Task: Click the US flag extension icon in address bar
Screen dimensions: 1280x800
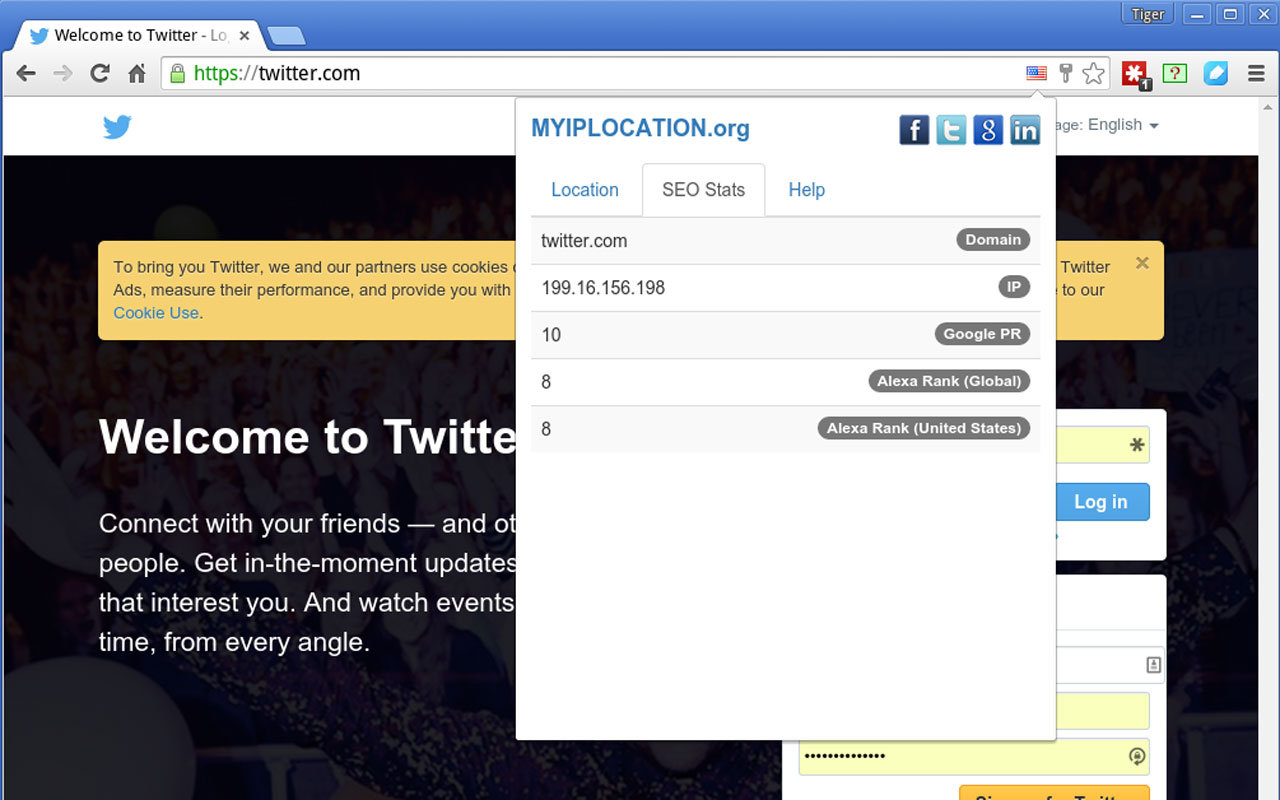Action: point(1036,73)
